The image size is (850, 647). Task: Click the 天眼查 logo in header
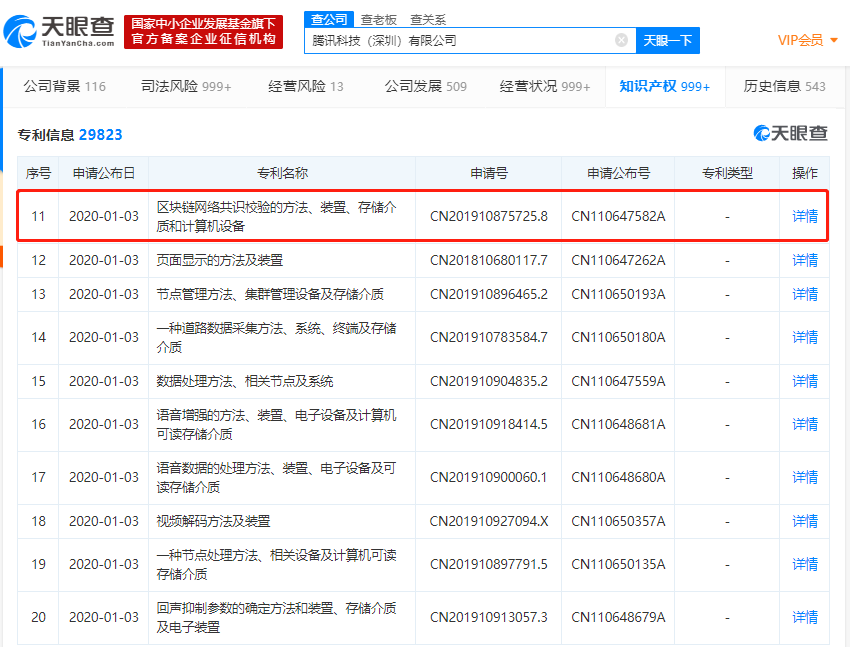pyautogui.click(x=58, y=31)
